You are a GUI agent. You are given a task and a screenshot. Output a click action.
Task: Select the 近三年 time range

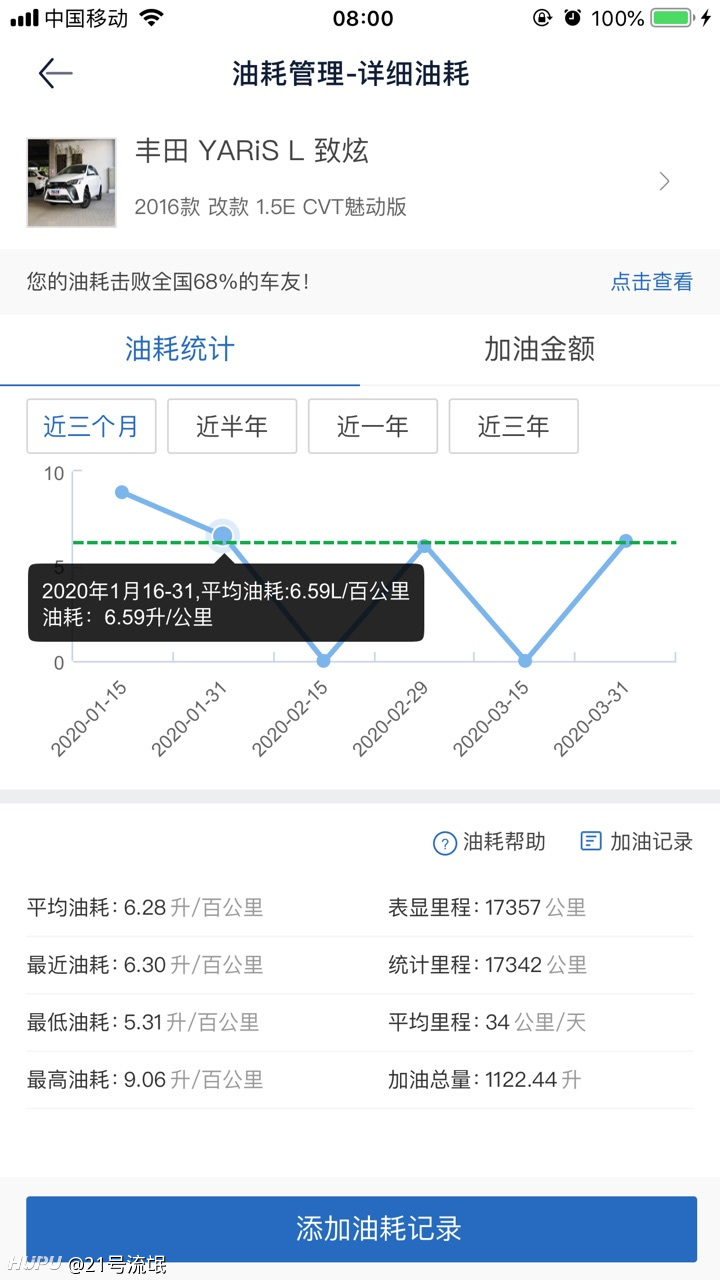(x=514, y=426)
